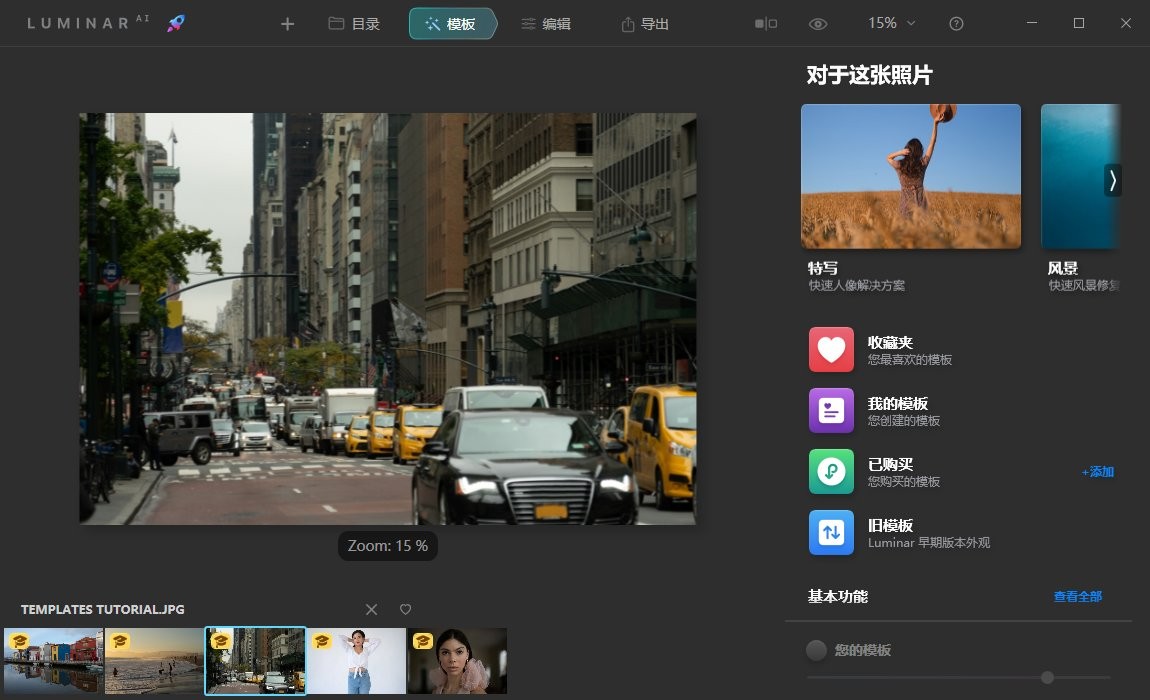Enable the 您的模板 switch
Screen dimensions: 1150x700
click(816, 650)
